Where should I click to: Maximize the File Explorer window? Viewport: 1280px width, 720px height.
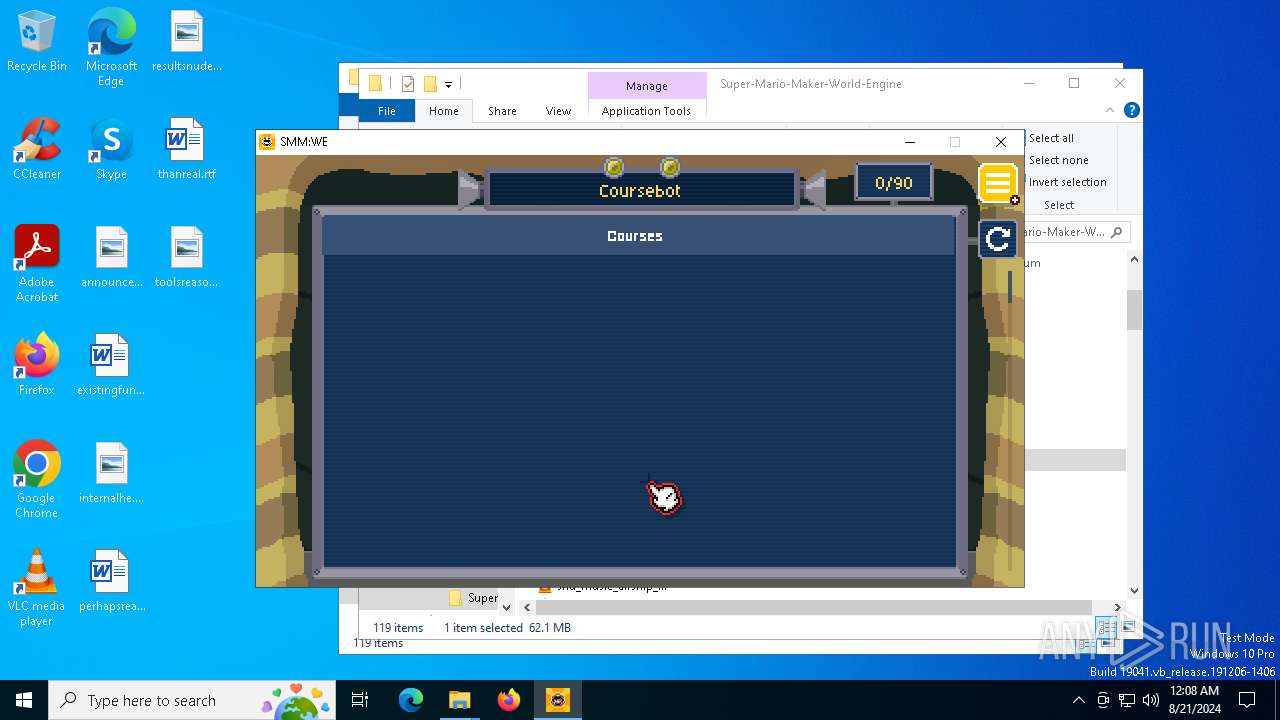[1074, 84]
